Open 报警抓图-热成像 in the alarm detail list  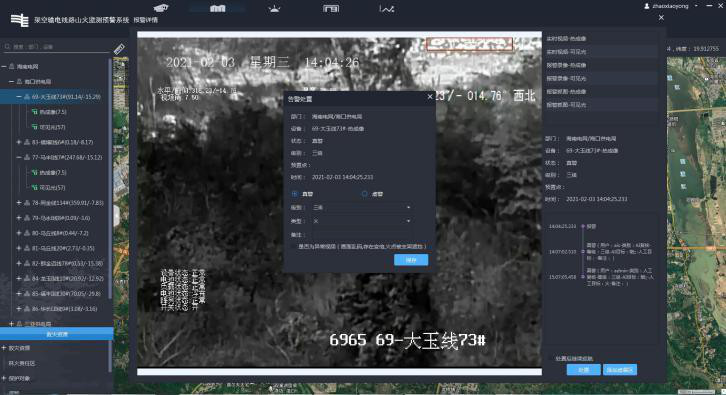click(601, 92)
